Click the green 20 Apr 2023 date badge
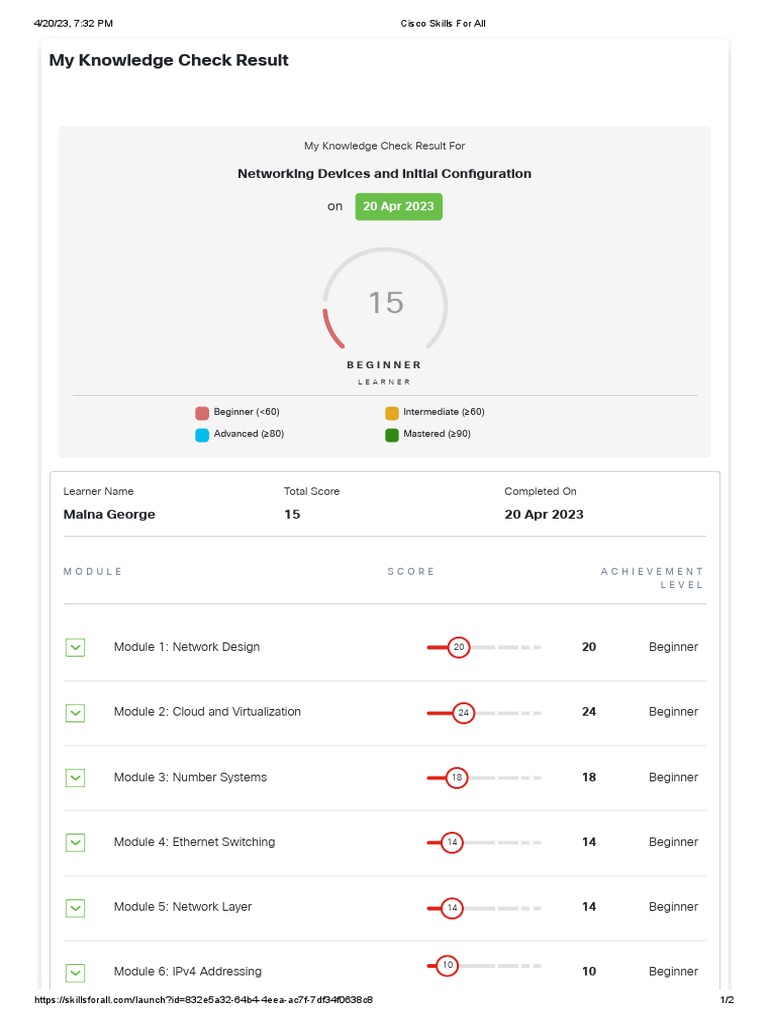 coord(398,207)
